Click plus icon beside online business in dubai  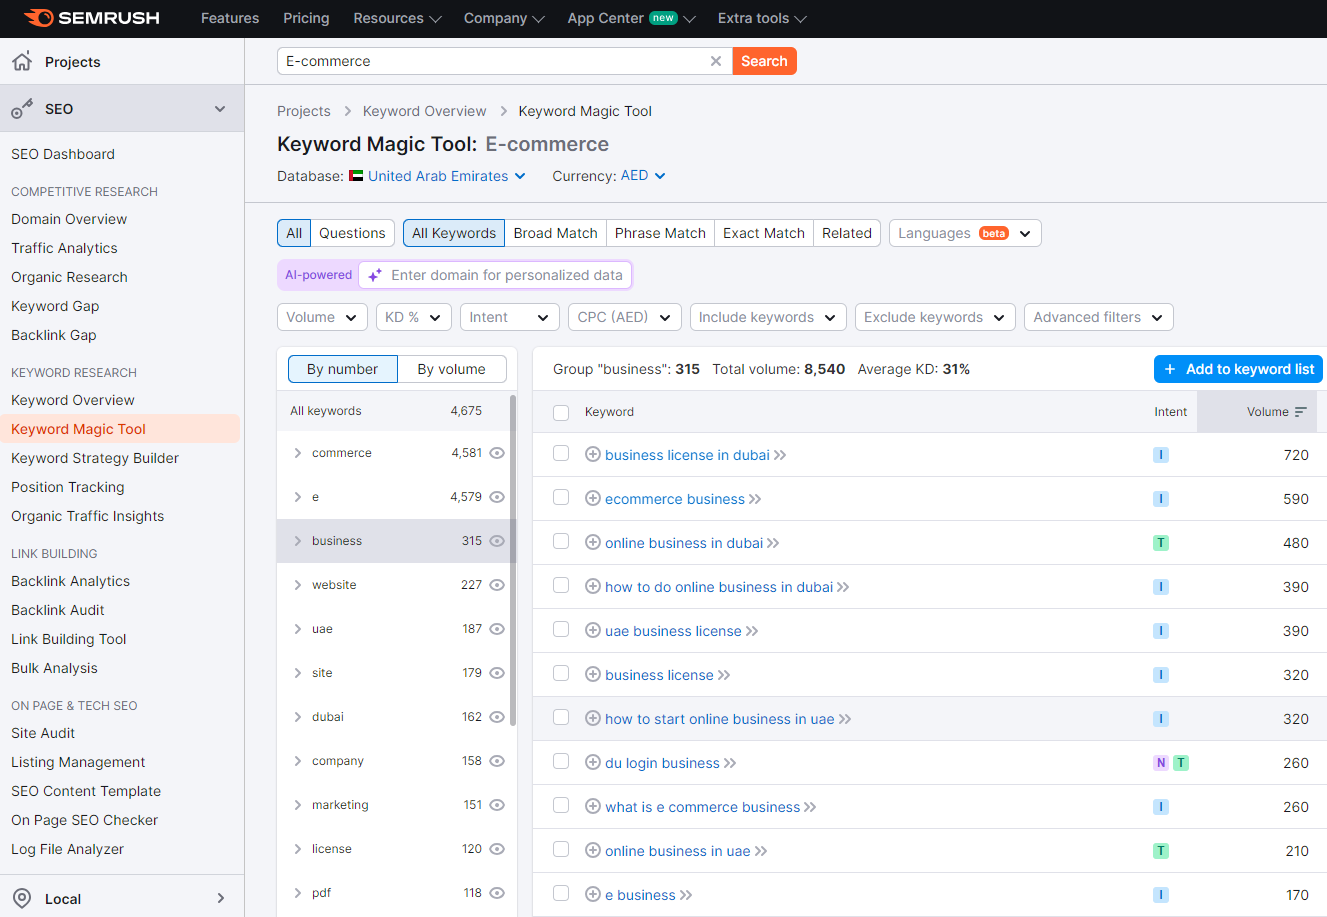[593, 543]
